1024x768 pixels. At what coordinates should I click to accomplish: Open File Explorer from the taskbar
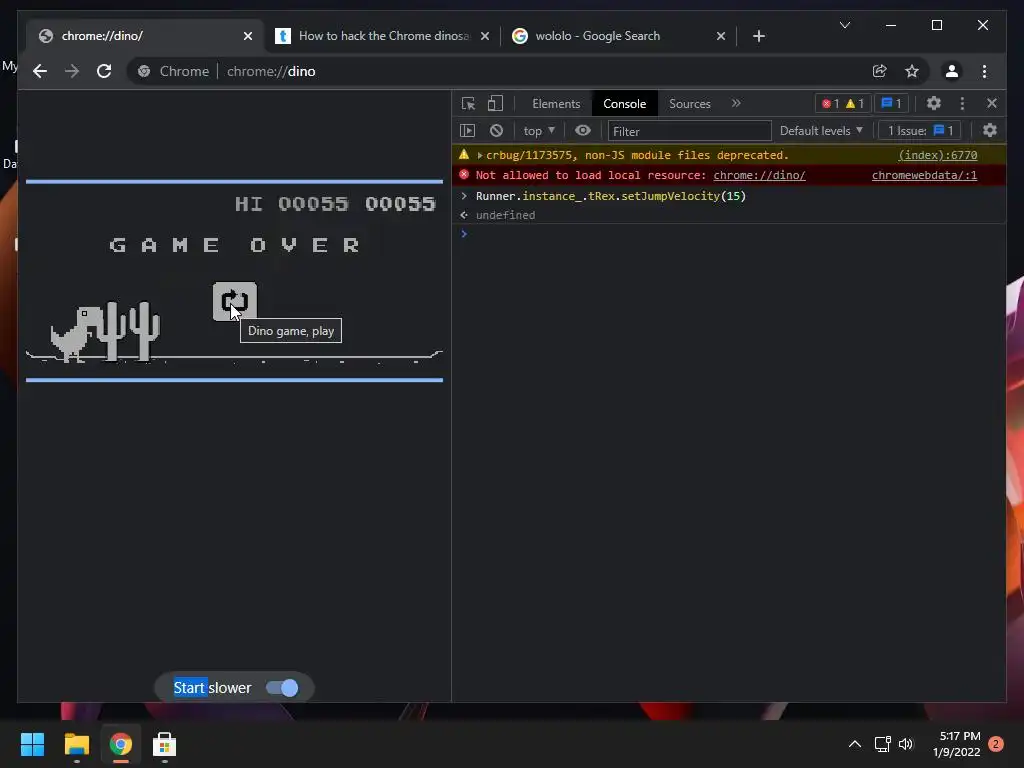click(x=76, y=744)
